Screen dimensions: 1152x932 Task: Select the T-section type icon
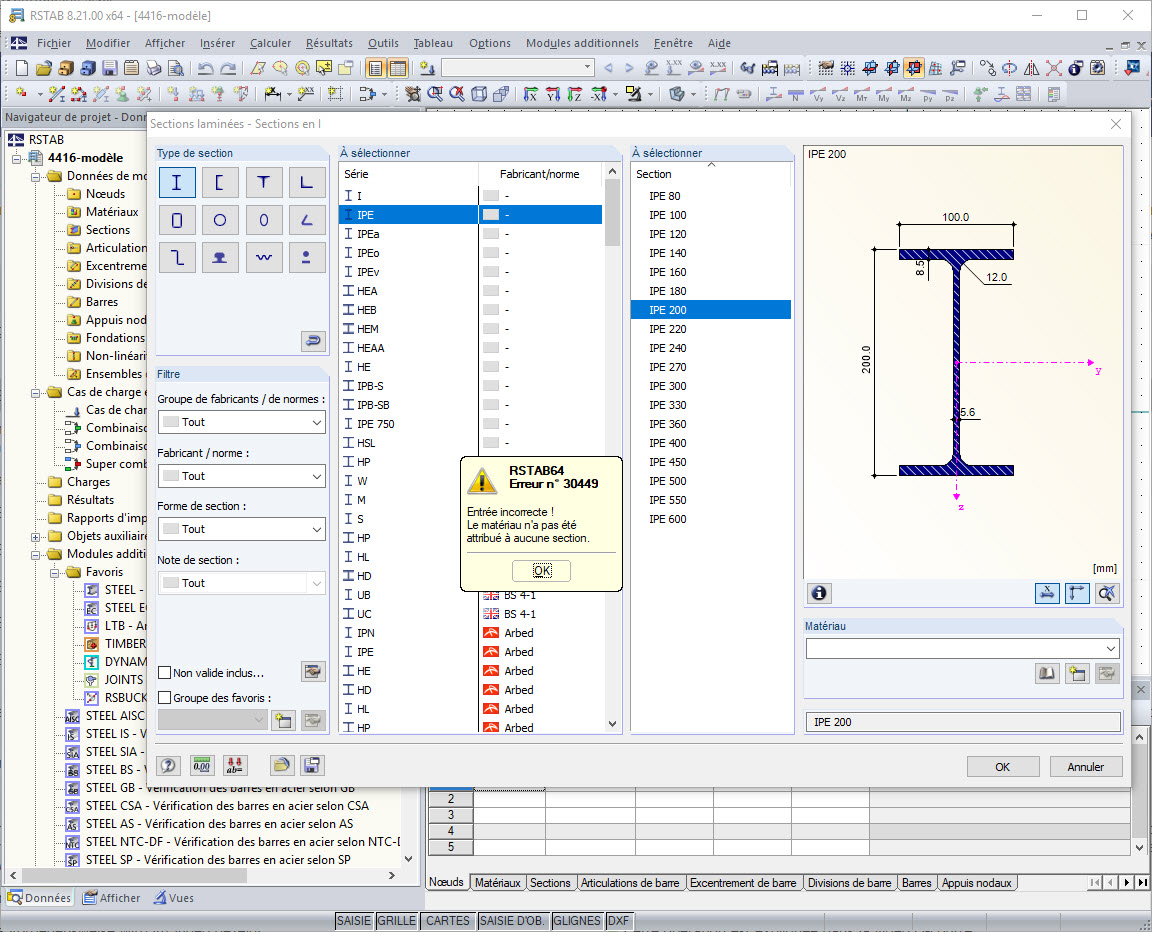click(x=263, y=183)
